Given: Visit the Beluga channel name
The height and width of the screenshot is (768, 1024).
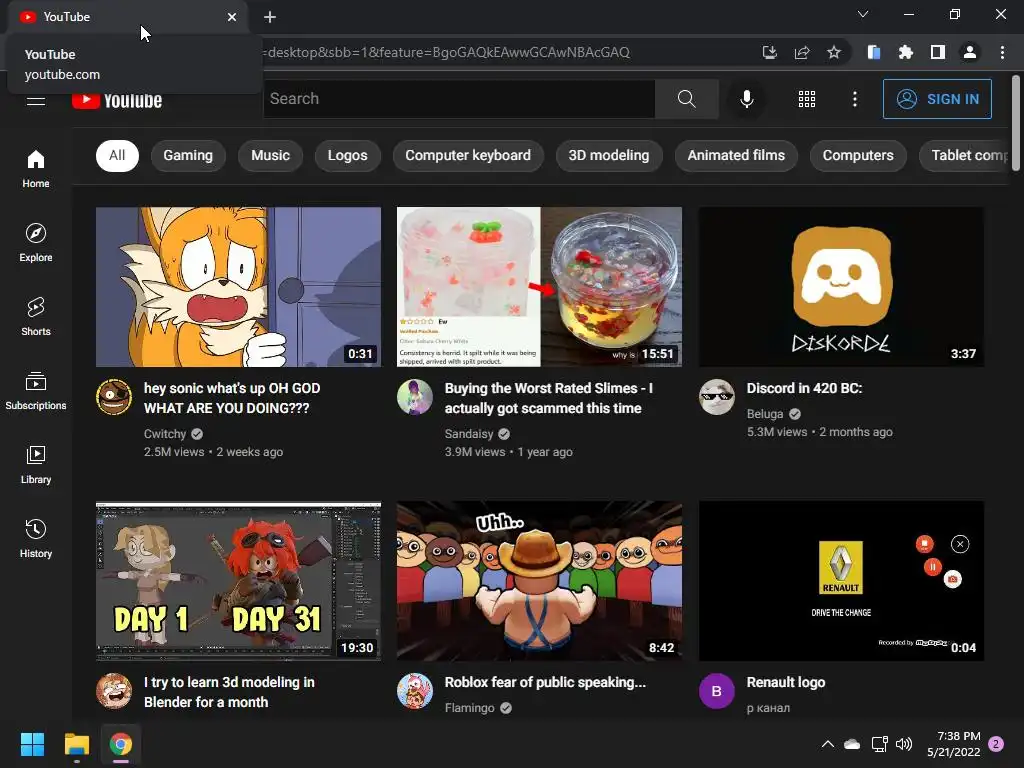Looking at the screenshot, I should pyautogui.click(x=765, y=414).
